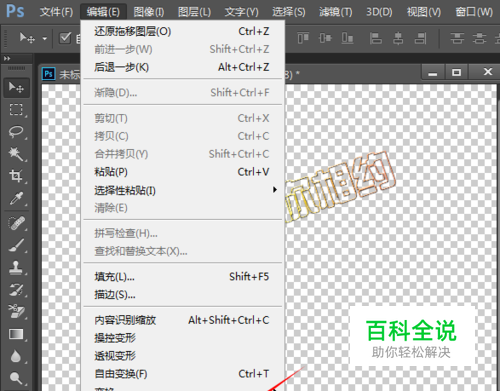Select the Clone Stamp tool
This screenshot has height=391, width=500.
click(x=16, y=267)
